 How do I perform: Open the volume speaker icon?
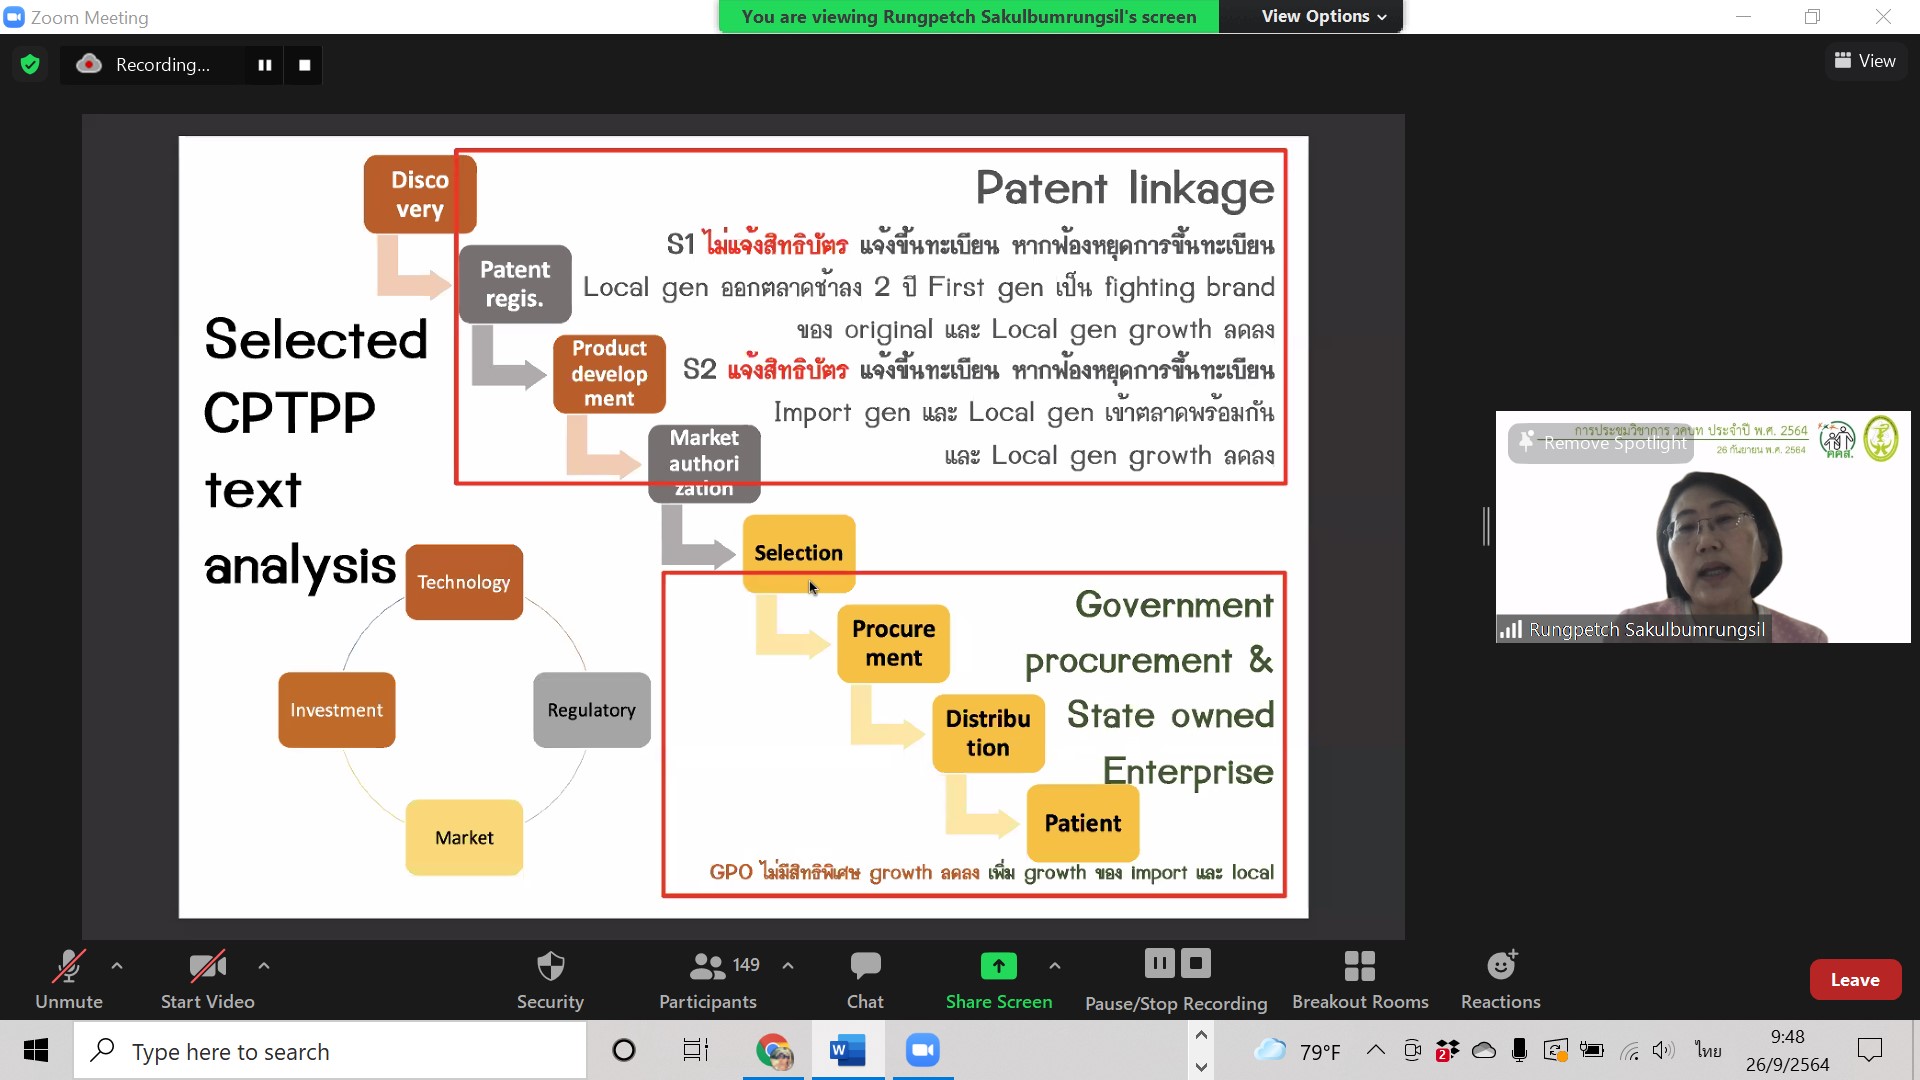click(1663, 1050)
